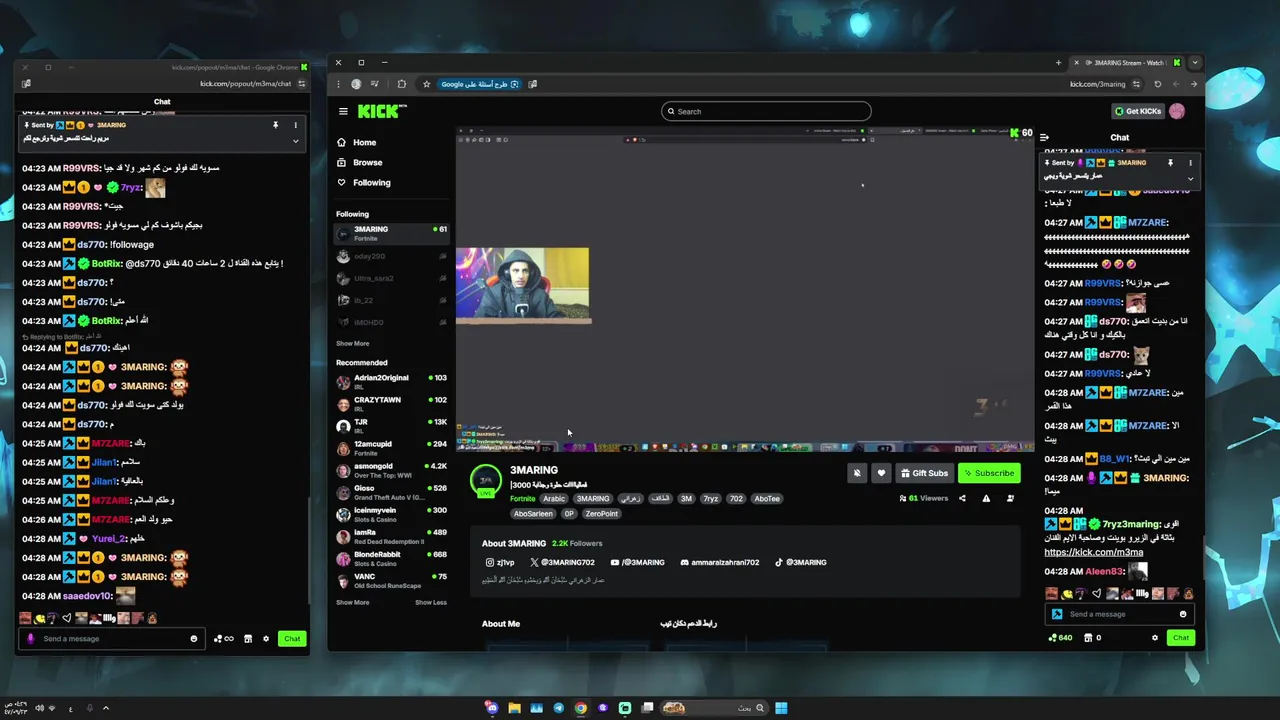Click the Fortnite category link
Screen dimensions: 1280x720
pyautogui.click(x=523, y=498)
